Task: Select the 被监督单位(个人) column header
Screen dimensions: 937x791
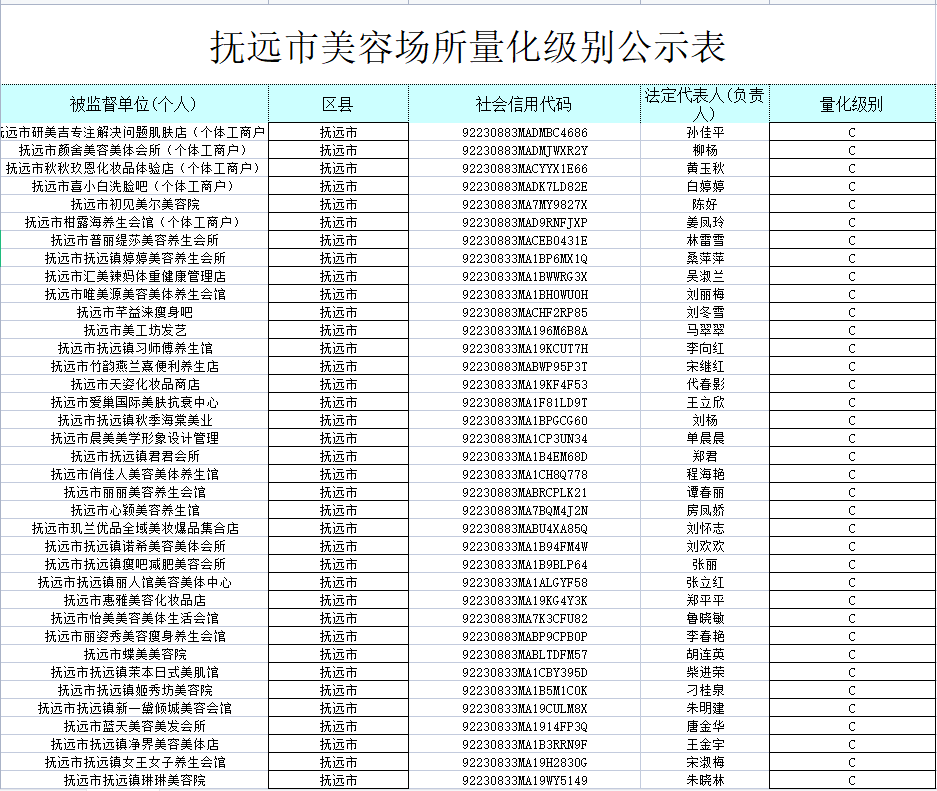Action: click(x=133, y=105)
